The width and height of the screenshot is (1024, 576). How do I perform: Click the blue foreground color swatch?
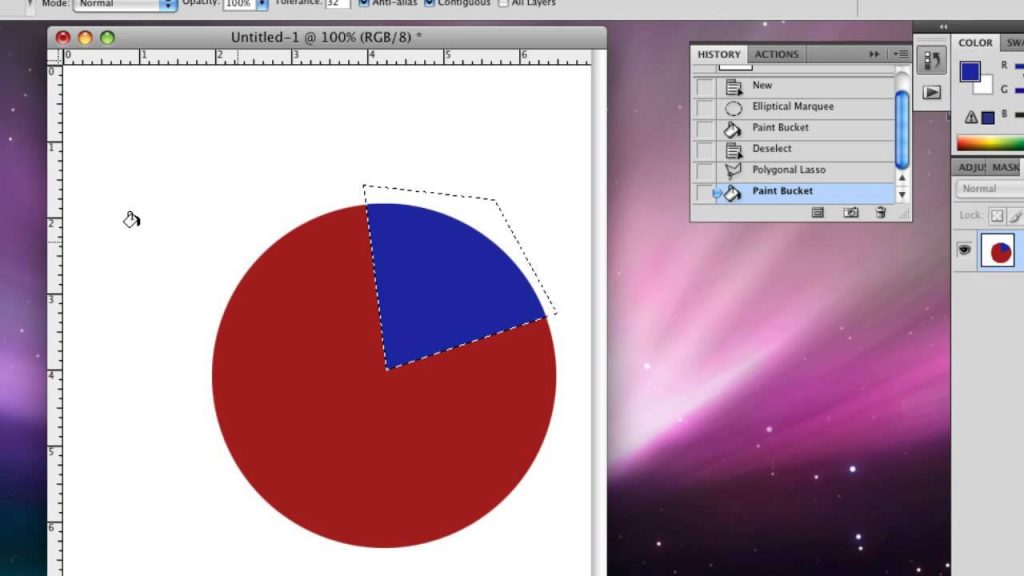[x=969, y=71]
